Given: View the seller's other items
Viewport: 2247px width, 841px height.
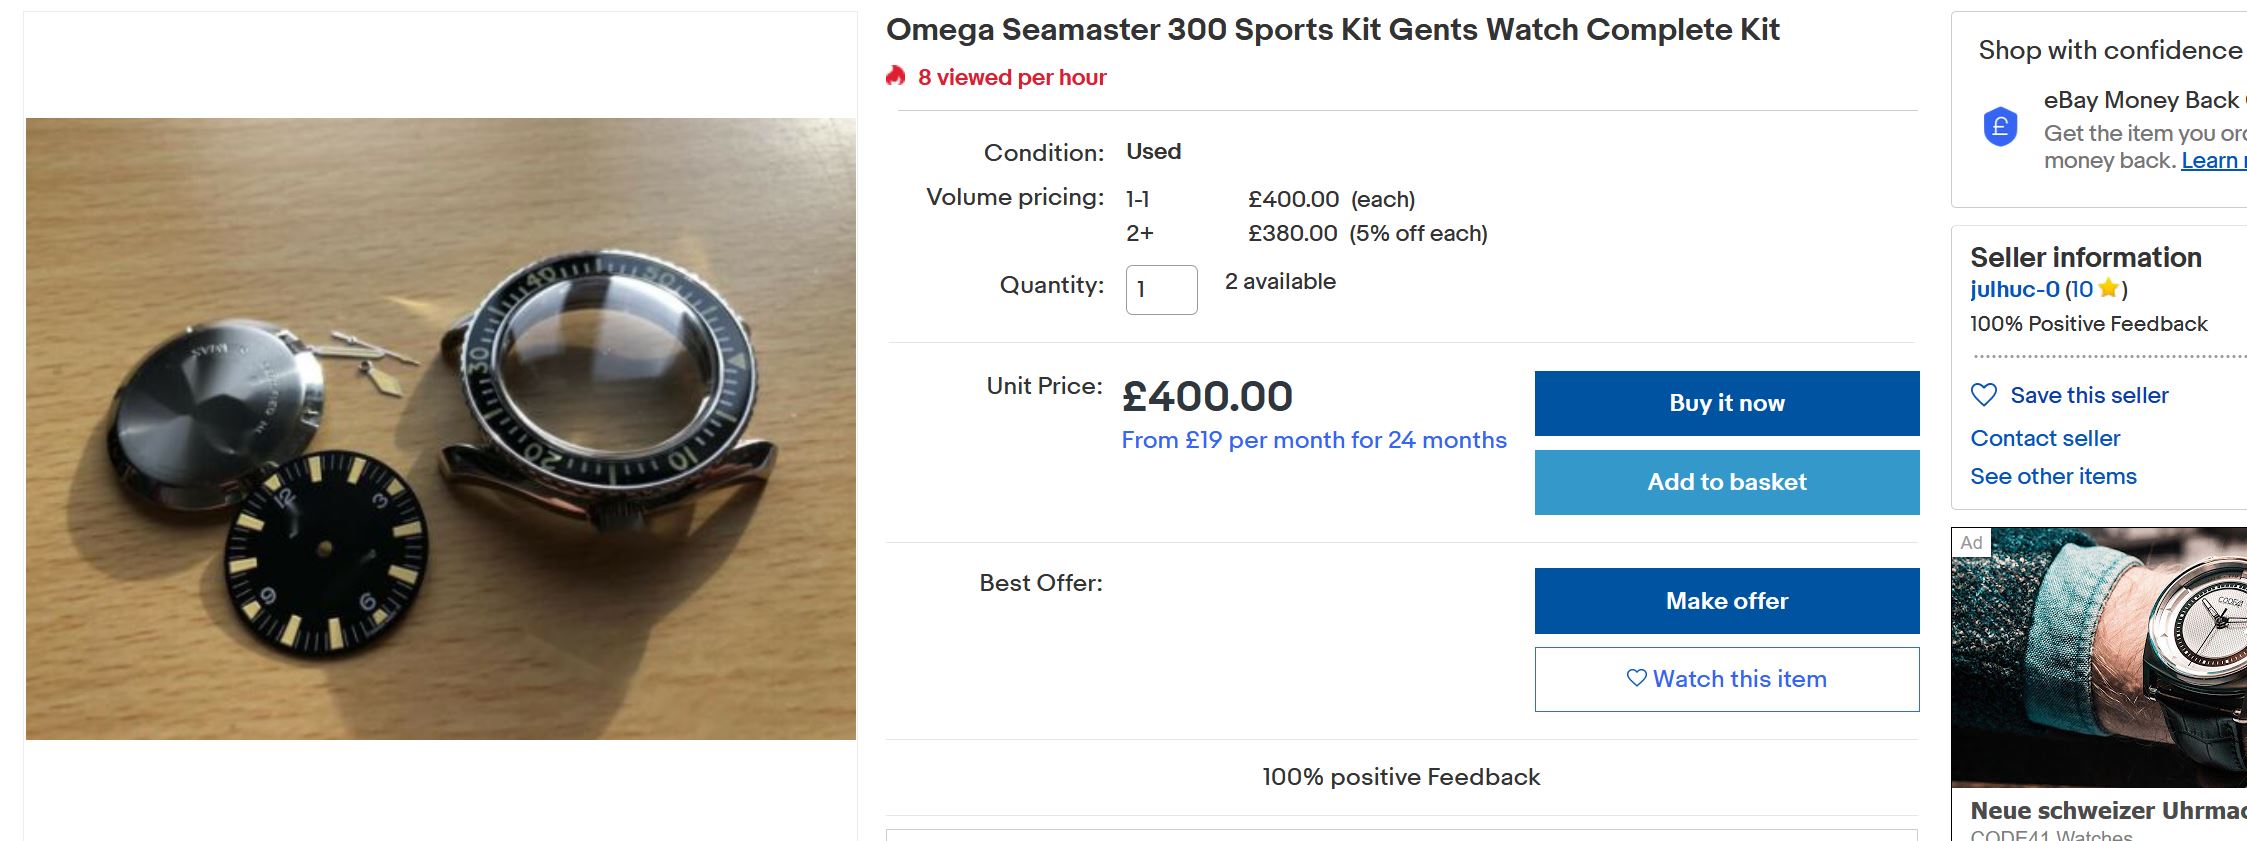Looking at the screenshot, I should point(2053,476).
